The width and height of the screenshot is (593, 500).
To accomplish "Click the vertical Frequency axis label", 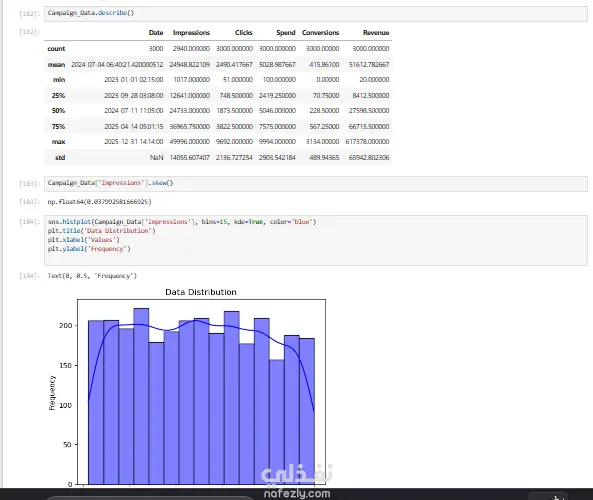I will (52, 393).
